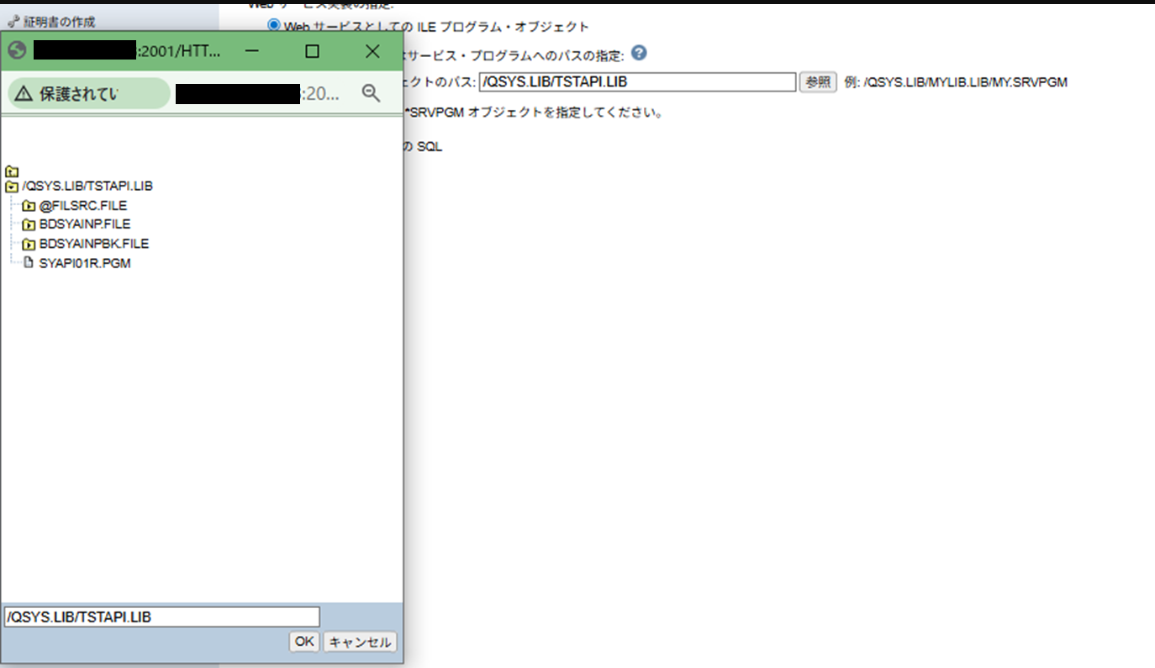Expand the @FILSRC.FILE folder icon
The width and height of the screenshot is (1155, 668).
tap(29, 205)
